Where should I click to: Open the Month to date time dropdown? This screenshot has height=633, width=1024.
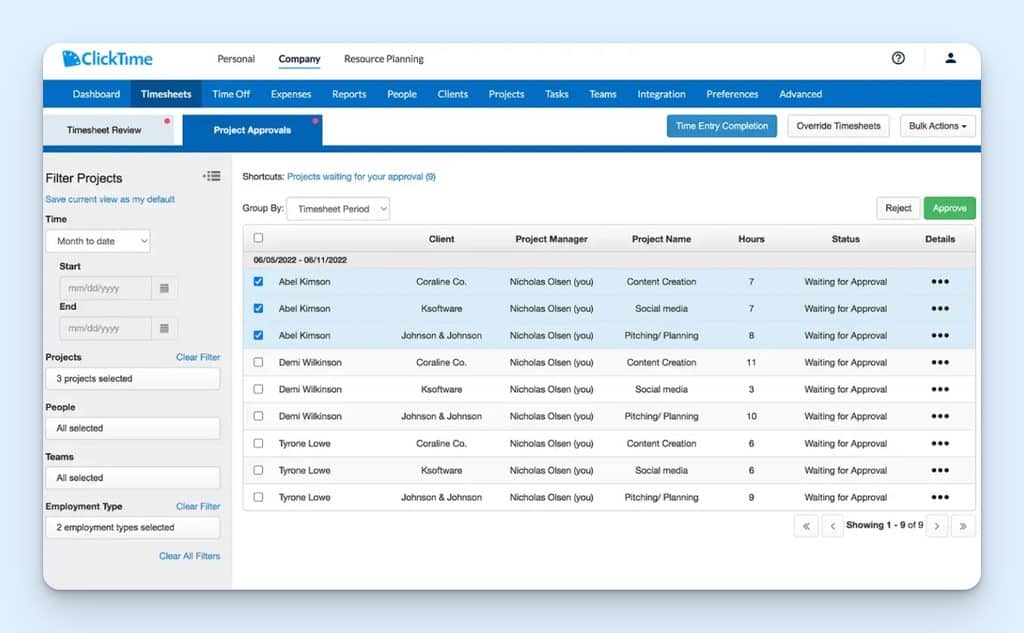98,241
